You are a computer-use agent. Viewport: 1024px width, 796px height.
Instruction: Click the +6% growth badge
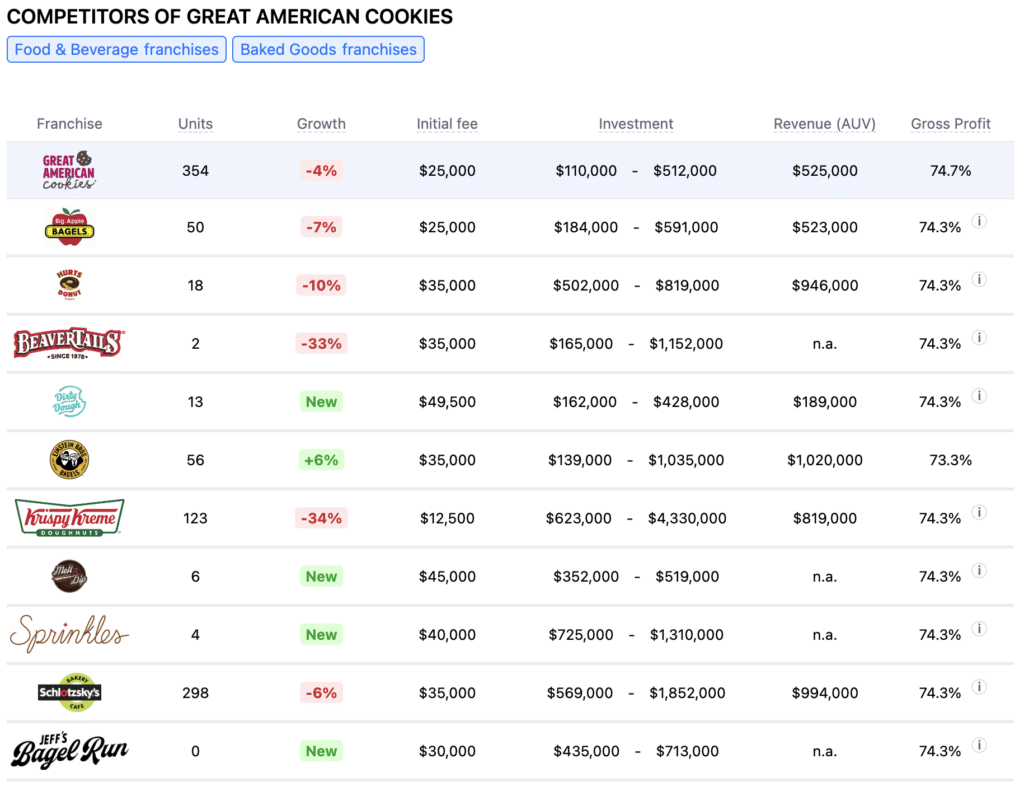click(x=321, y=460)
